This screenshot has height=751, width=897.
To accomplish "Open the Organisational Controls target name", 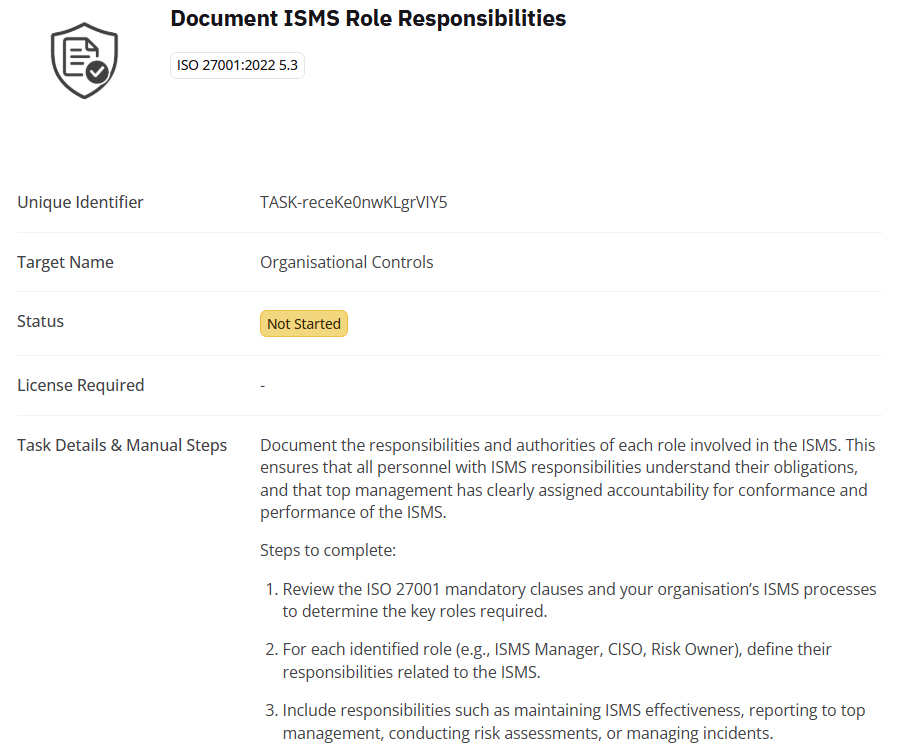I will click(346, 262).
